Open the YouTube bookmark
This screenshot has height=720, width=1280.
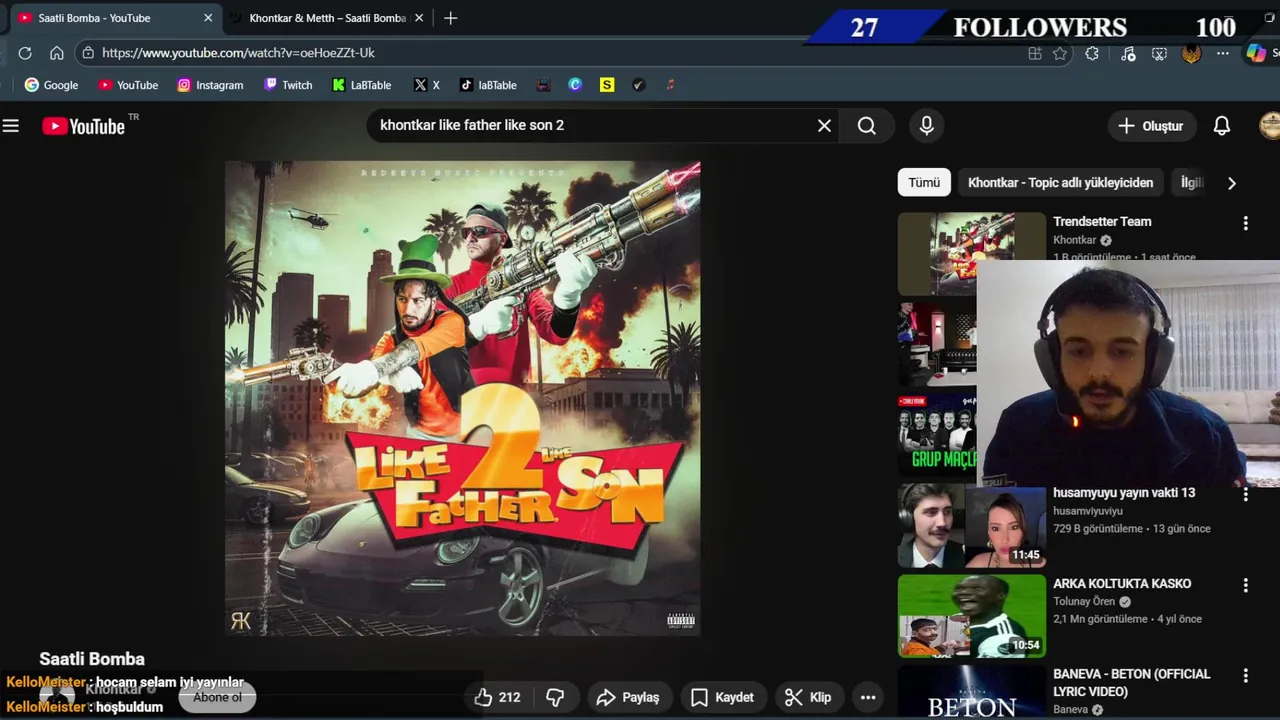tap(128, 85)
